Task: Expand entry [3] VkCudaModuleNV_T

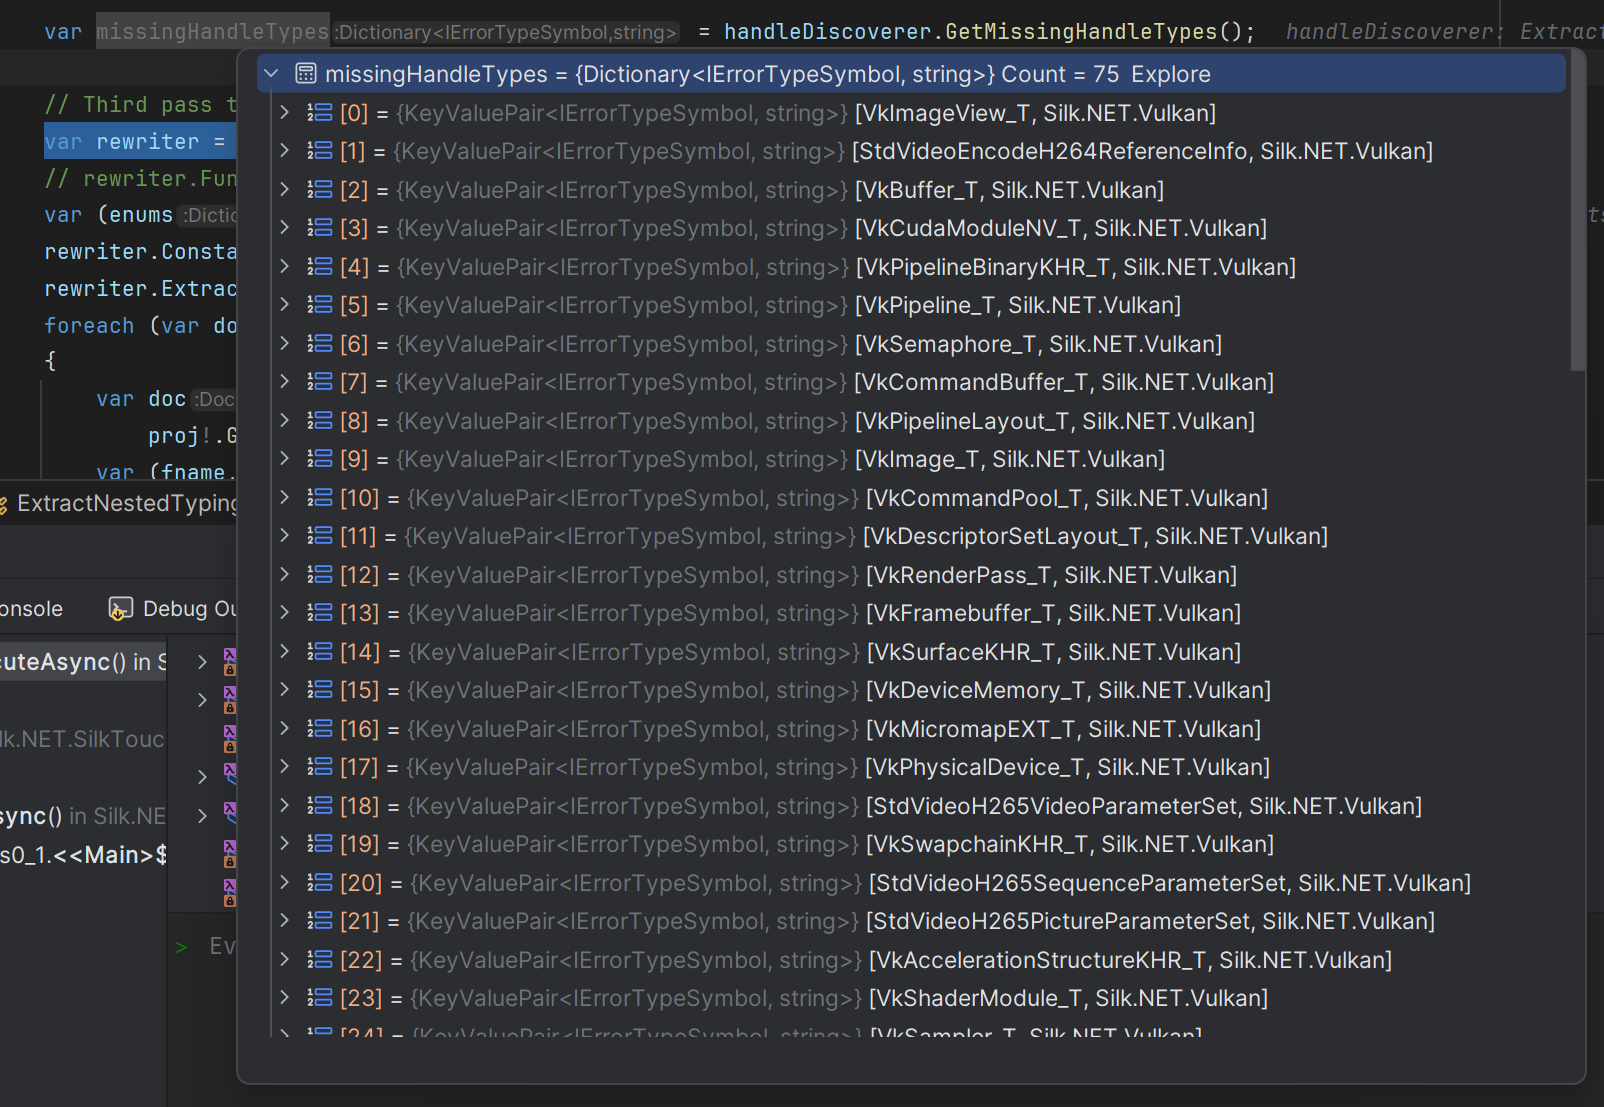Action: pyautogui.click(x=285, y=228)
